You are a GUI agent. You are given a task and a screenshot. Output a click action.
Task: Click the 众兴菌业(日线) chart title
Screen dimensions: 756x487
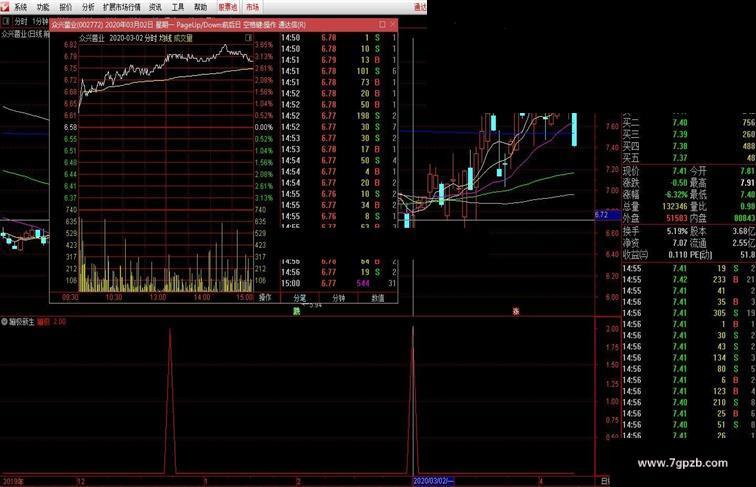[25, 34]
